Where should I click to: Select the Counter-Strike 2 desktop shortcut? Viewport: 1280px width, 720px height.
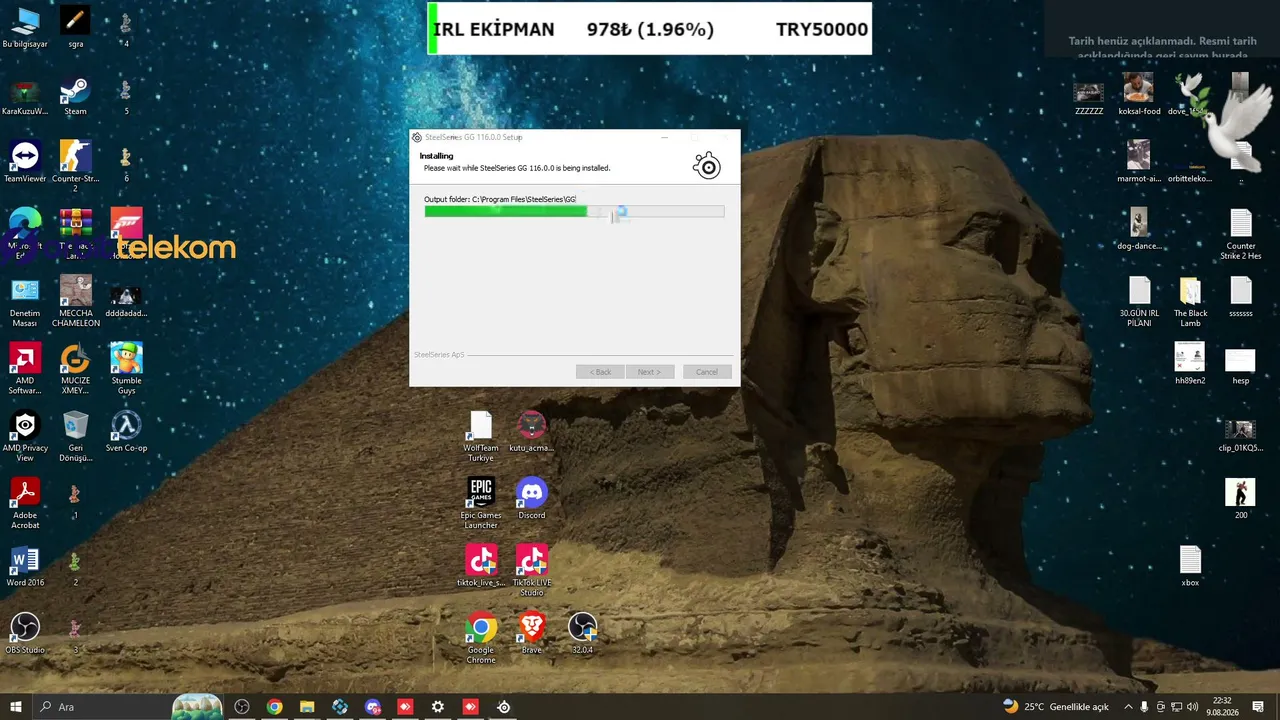click(x=75, y=167)
